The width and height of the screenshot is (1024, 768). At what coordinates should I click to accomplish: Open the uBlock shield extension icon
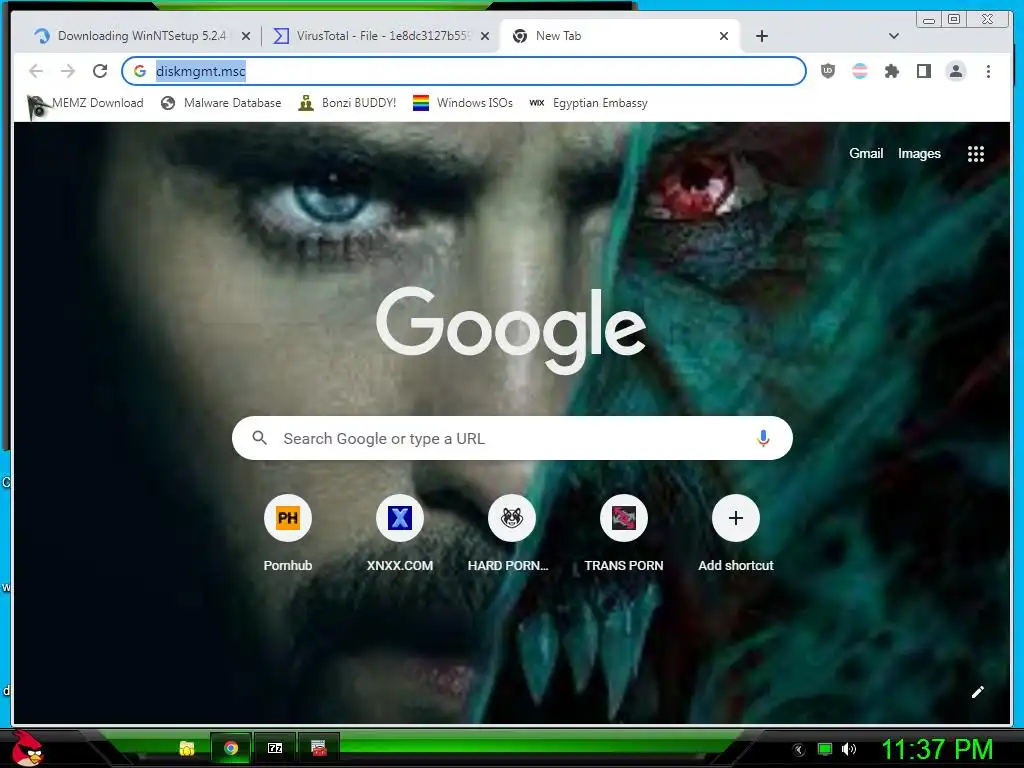point(827,71)
